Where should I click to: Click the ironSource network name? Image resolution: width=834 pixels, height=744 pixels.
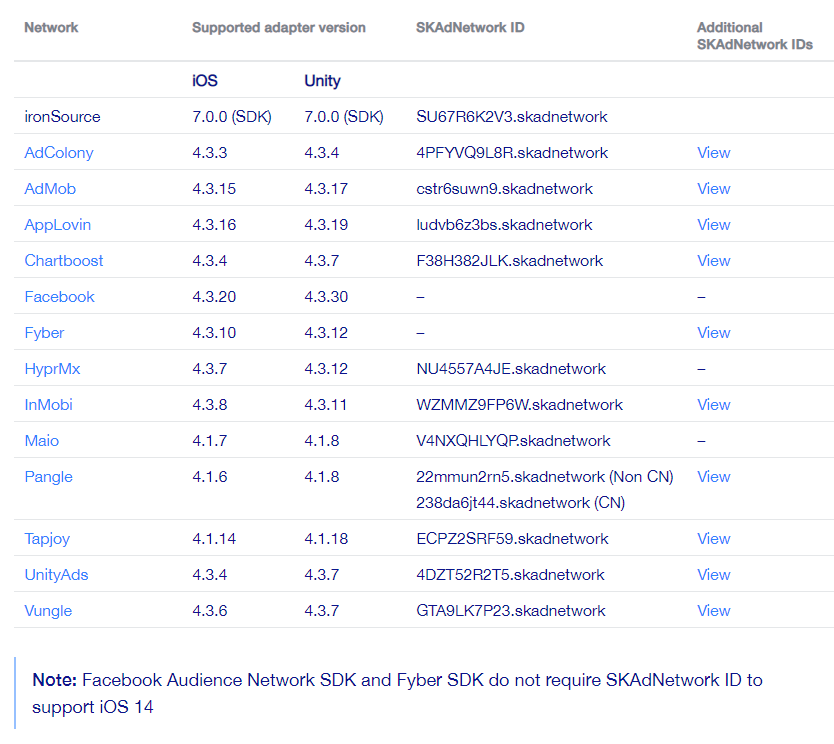[62, 117]
